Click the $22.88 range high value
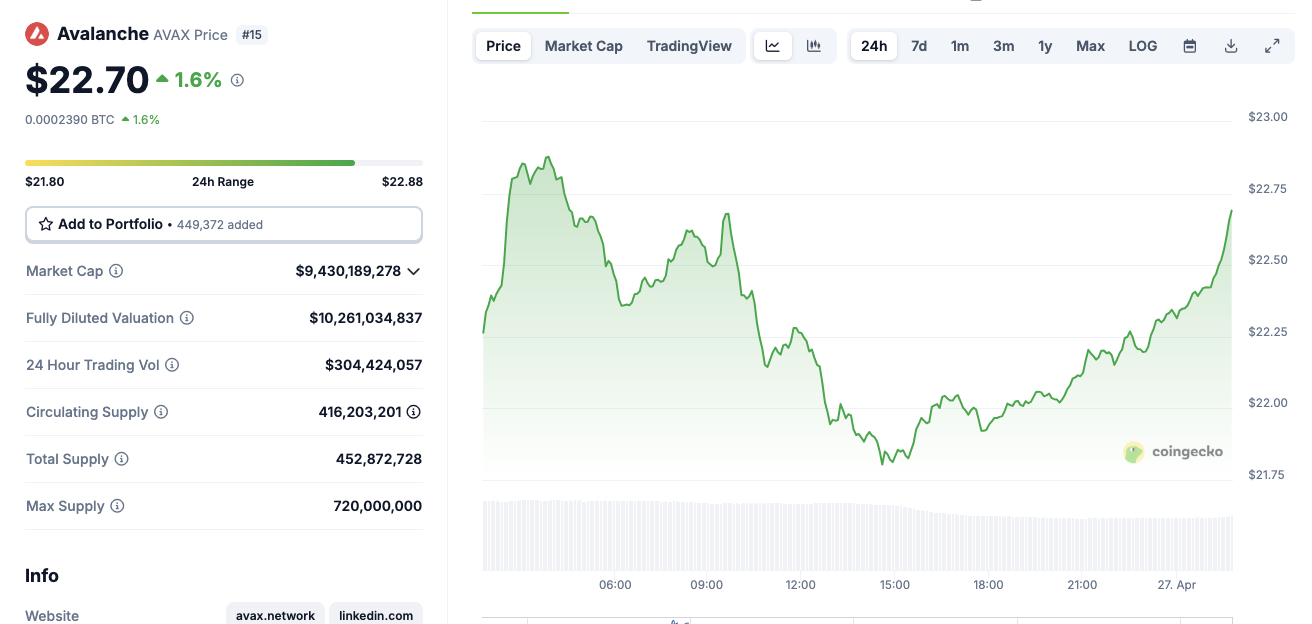This screenshot has width=1312, height=624. point(402,182)
